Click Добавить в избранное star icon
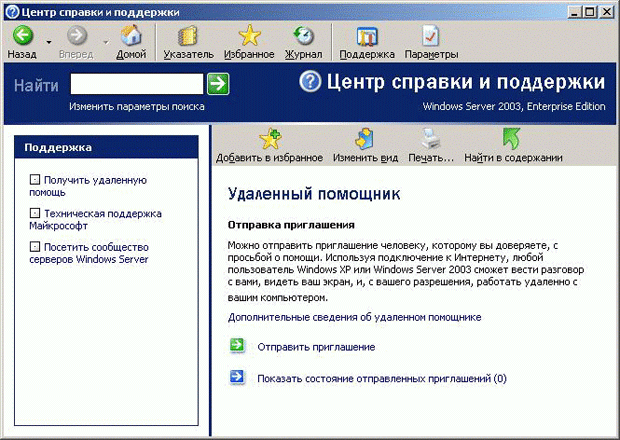This screenshot has width=620, height=440. [270, 139]
